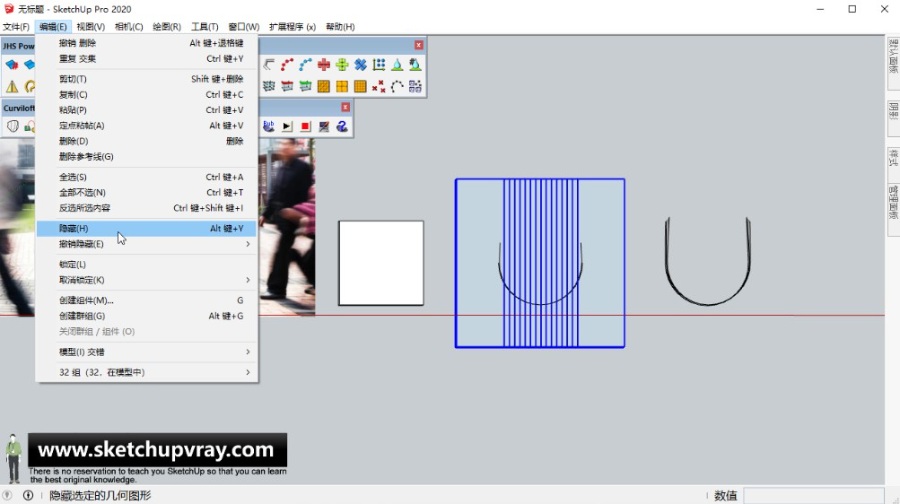Select 删除参考线(G) menu entry

pyautogui.click(x=146, y=156)
